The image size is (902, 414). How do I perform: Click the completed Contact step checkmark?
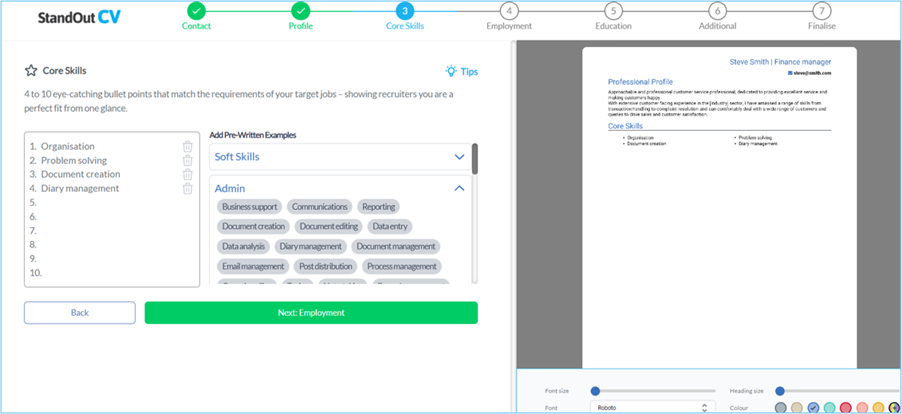click(x=197, y=11)
